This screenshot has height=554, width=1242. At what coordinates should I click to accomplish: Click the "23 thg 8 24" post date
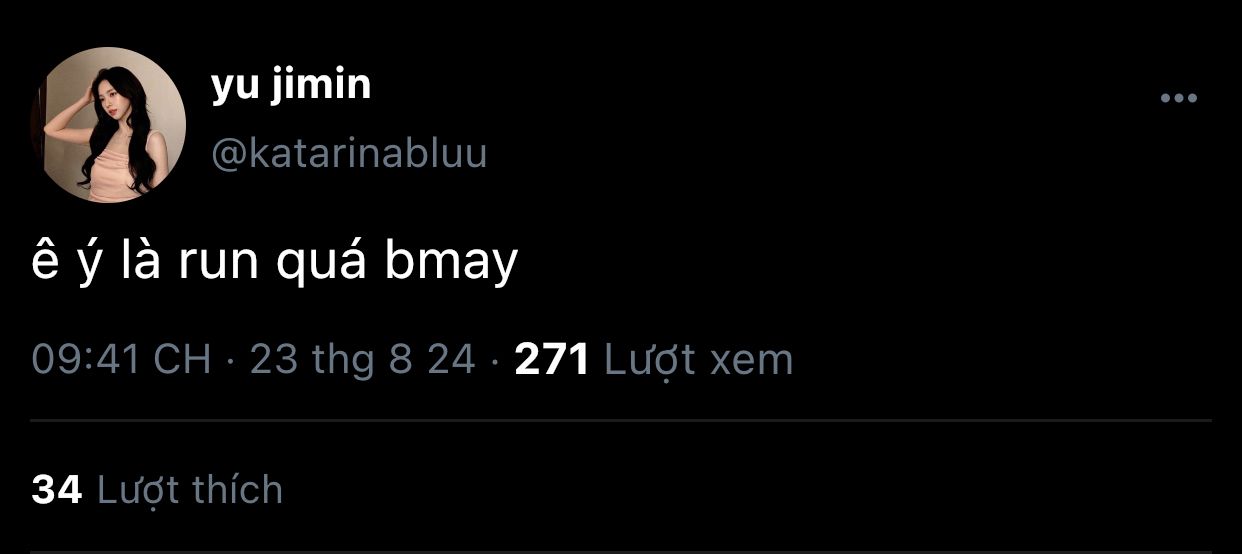pyautogui.click(x=362, y=359)
